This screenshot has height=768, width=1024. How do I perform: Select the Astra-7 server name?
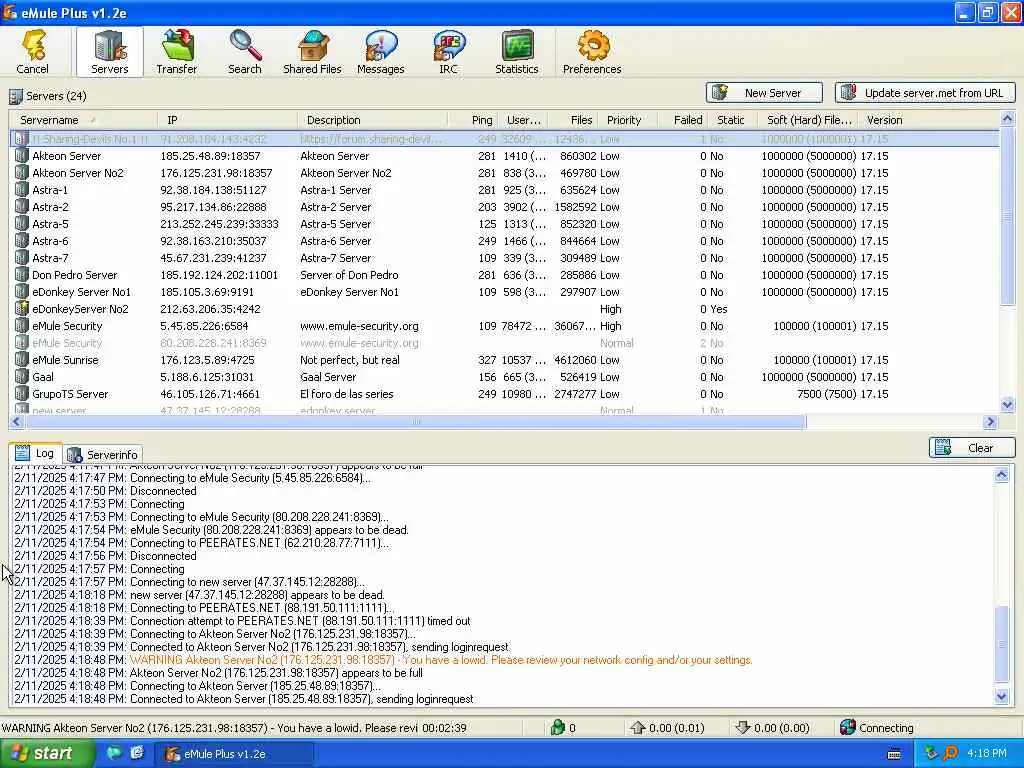point(50,258)
